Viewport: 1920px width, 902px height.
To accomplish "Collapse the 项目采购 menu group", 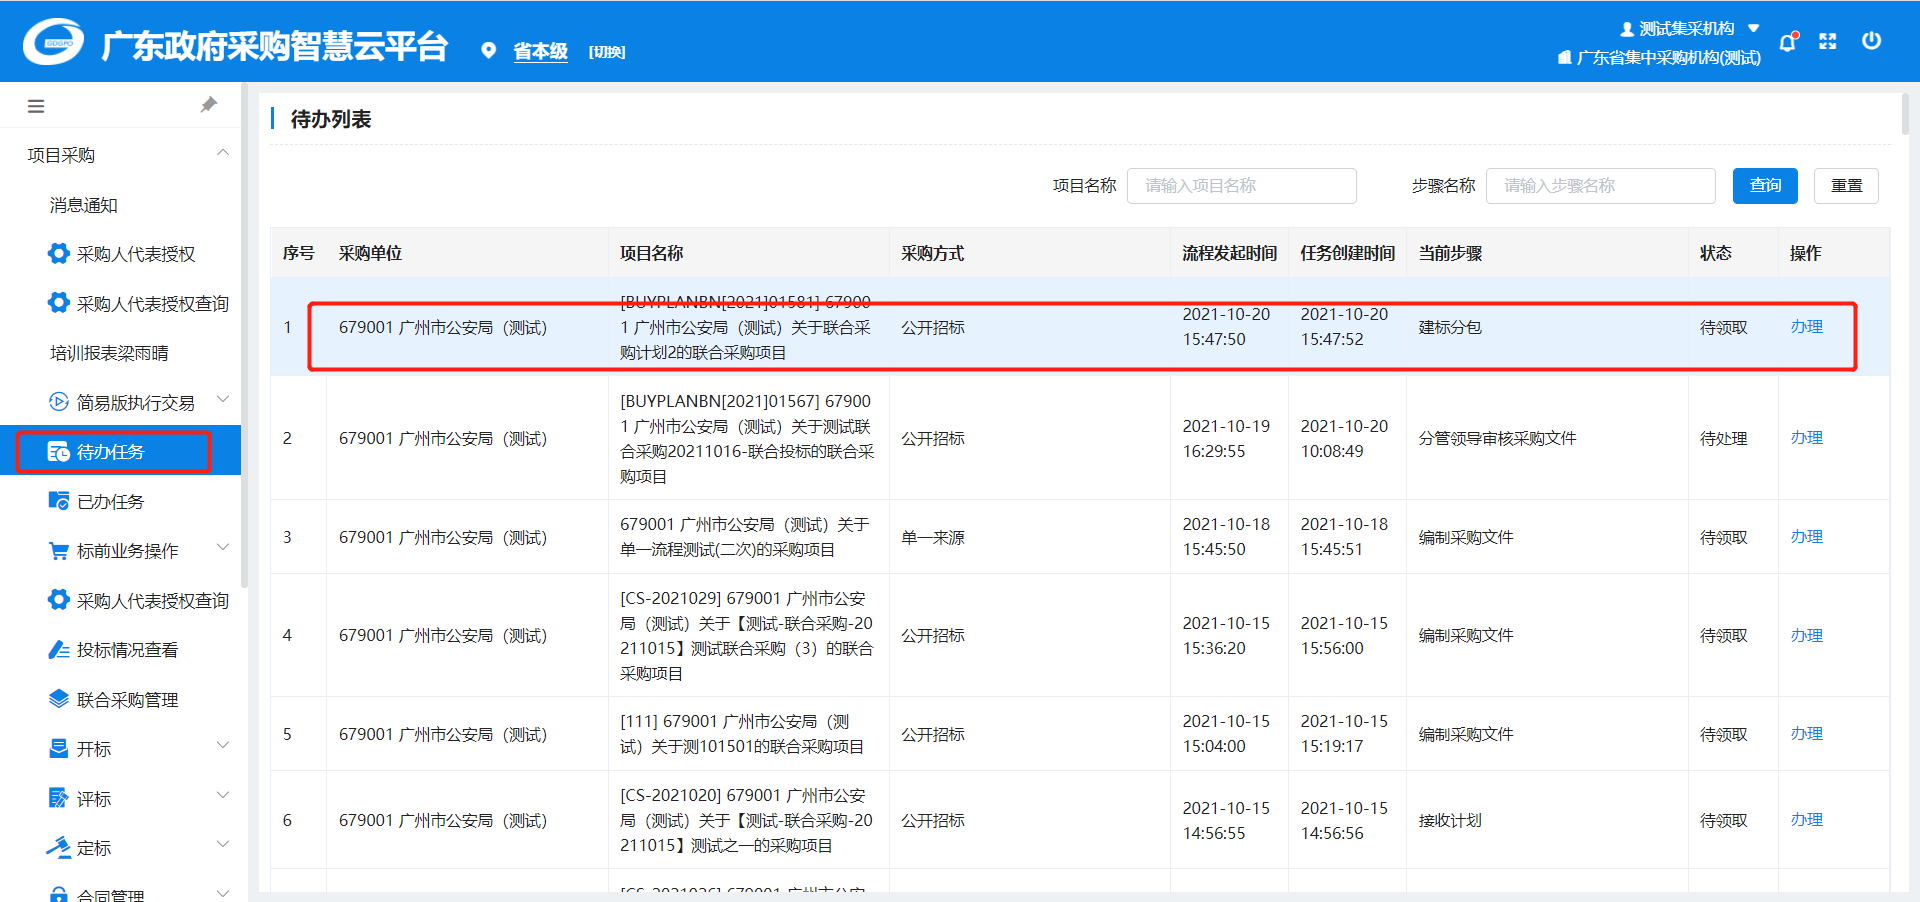I will click(223, 153).
